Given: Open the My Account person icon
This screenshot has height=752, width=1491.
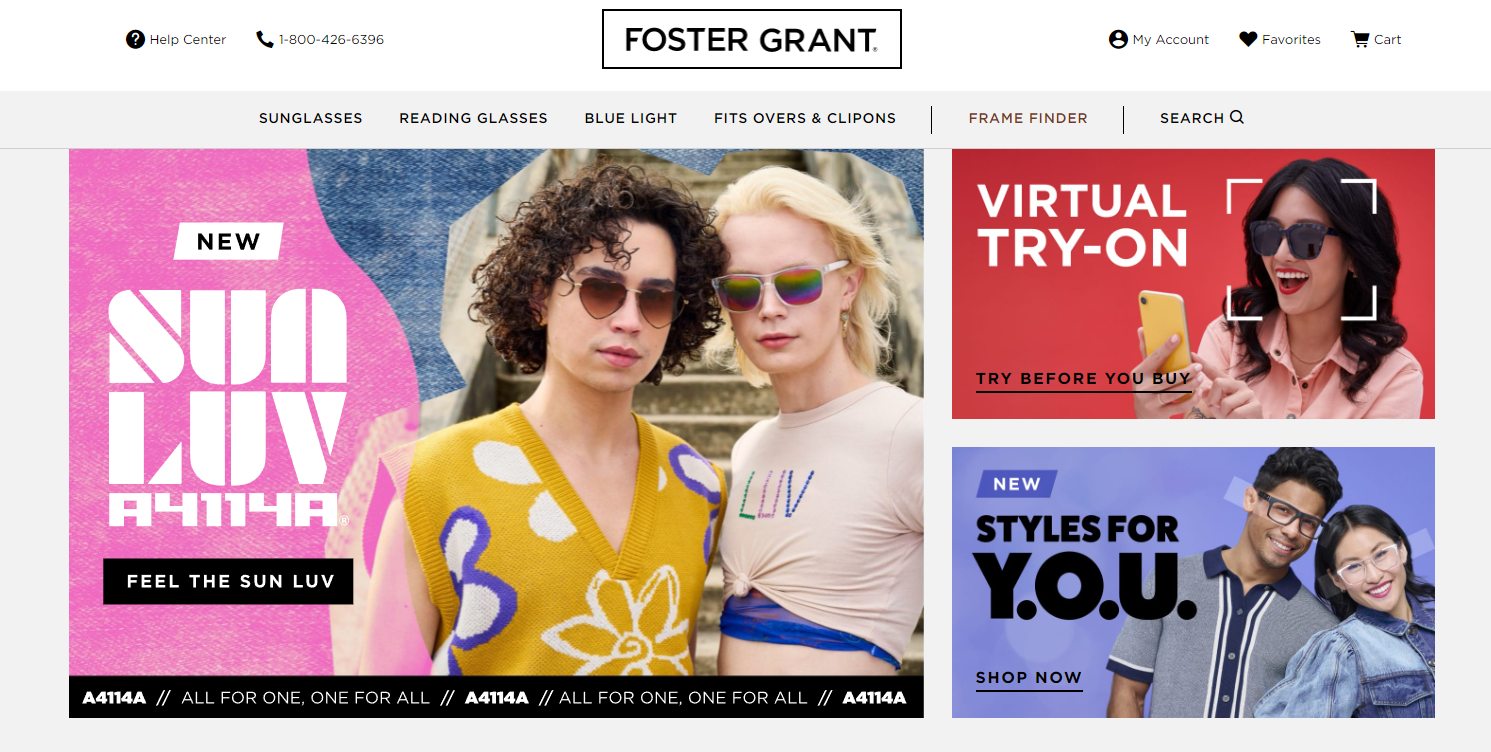Looking at the screenshot, I should [1118, 39].
